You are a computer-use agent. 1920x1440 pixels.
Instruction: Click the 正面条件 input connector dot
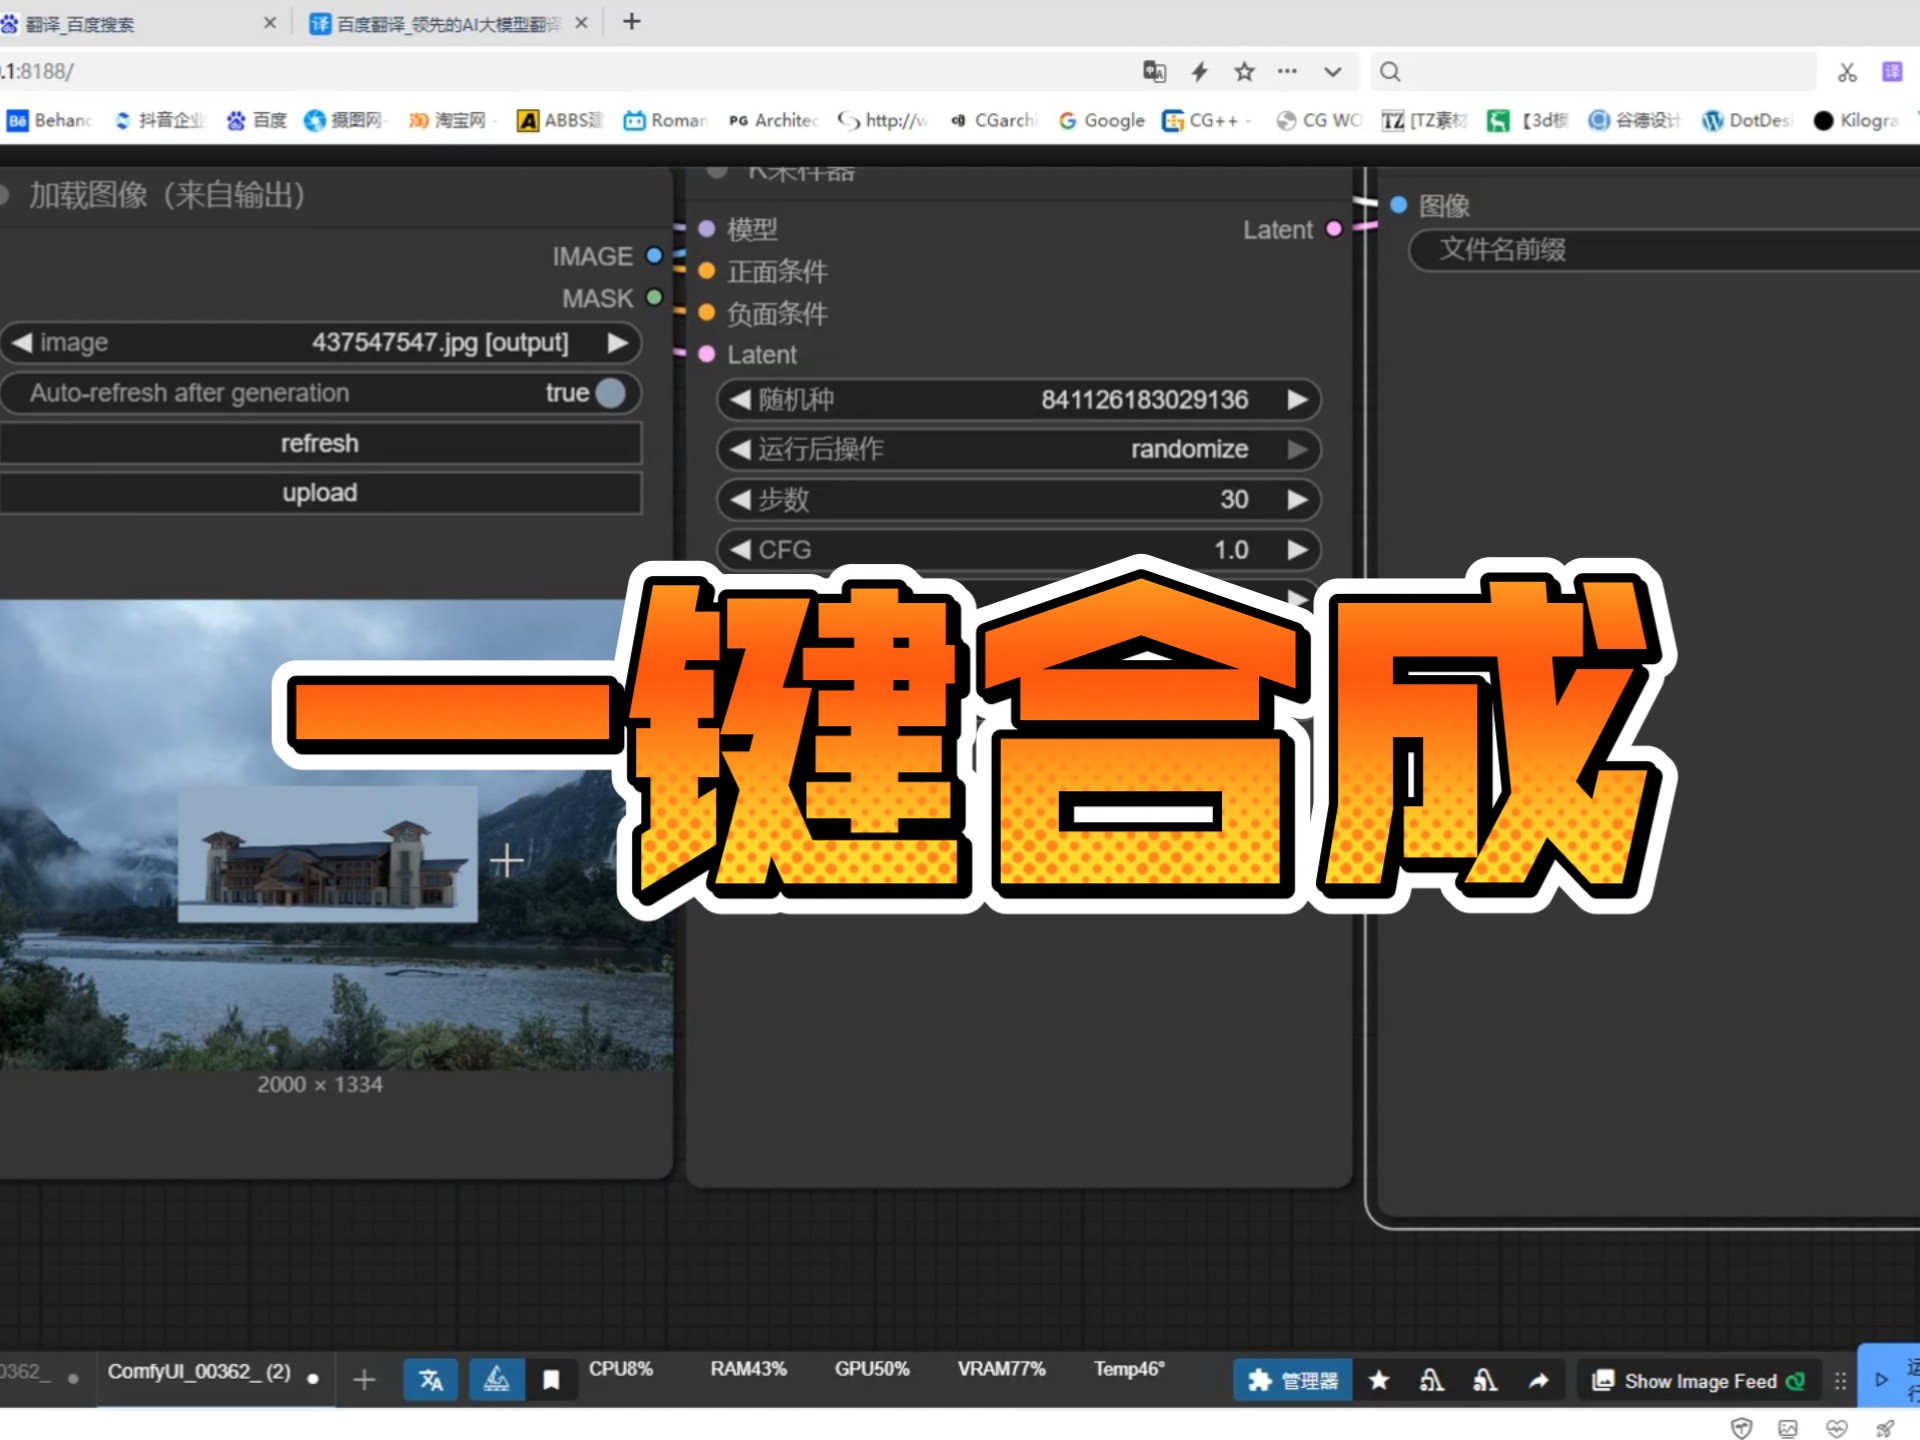pyautogui.click(x=706, y=271)
